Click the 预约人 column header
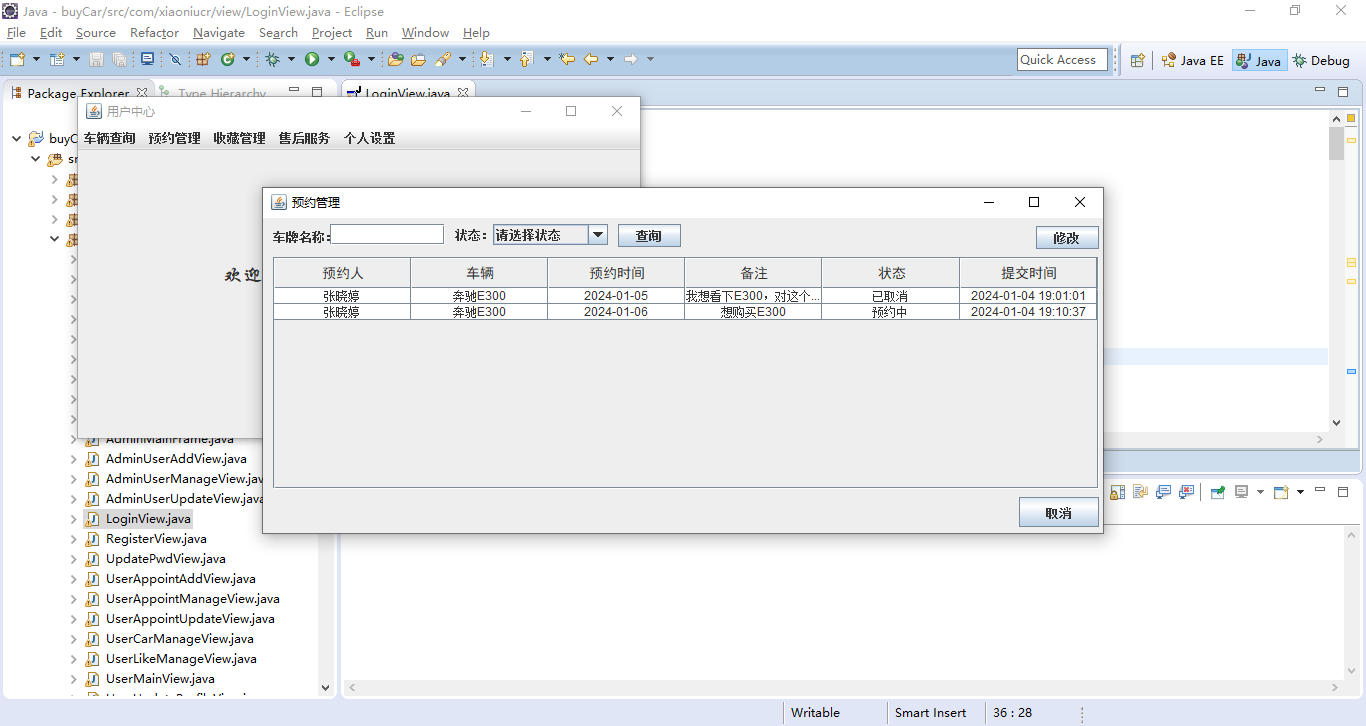The width and height of the screenshot is (1366, 726). point(342,273)
